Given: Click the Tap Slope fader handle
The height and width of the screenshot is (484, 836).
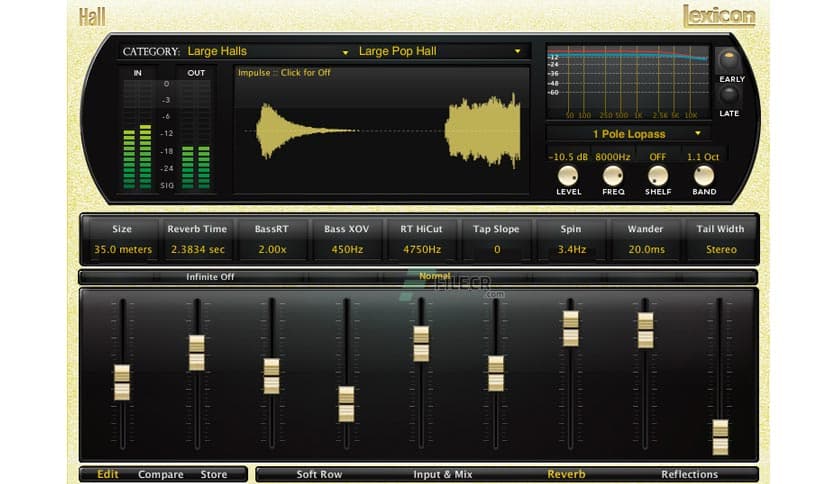Looking at the screenshot, I should pyautogui.click(x=495, y=374).
